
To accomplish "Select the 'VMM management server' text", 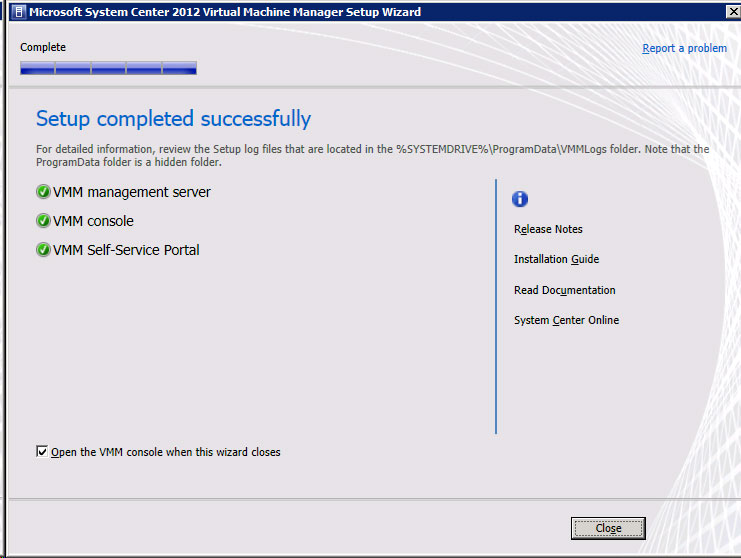I will [x=132, y=192].
